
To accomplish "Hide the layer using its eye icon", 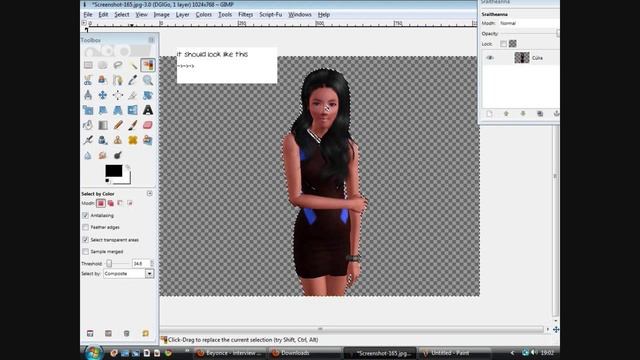I will coord(489,58).
